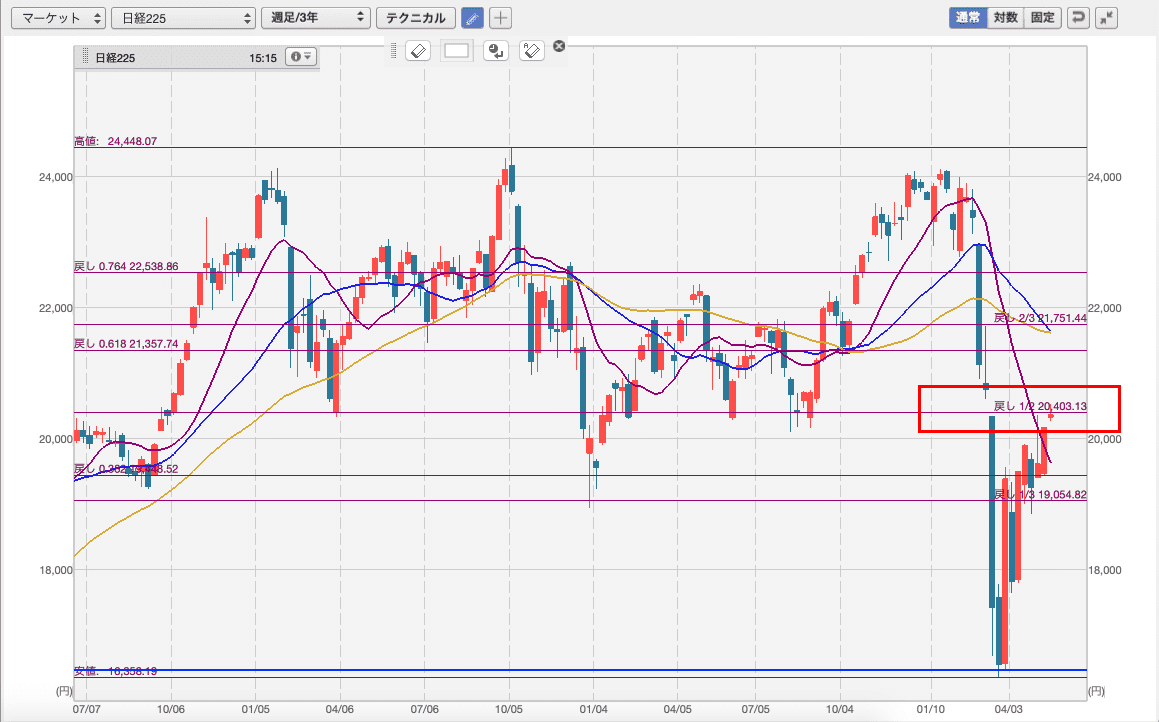Click the 01/10 date axis label
The height and width of the screenshot is (722, 1159).
click(x=931, y=709)
